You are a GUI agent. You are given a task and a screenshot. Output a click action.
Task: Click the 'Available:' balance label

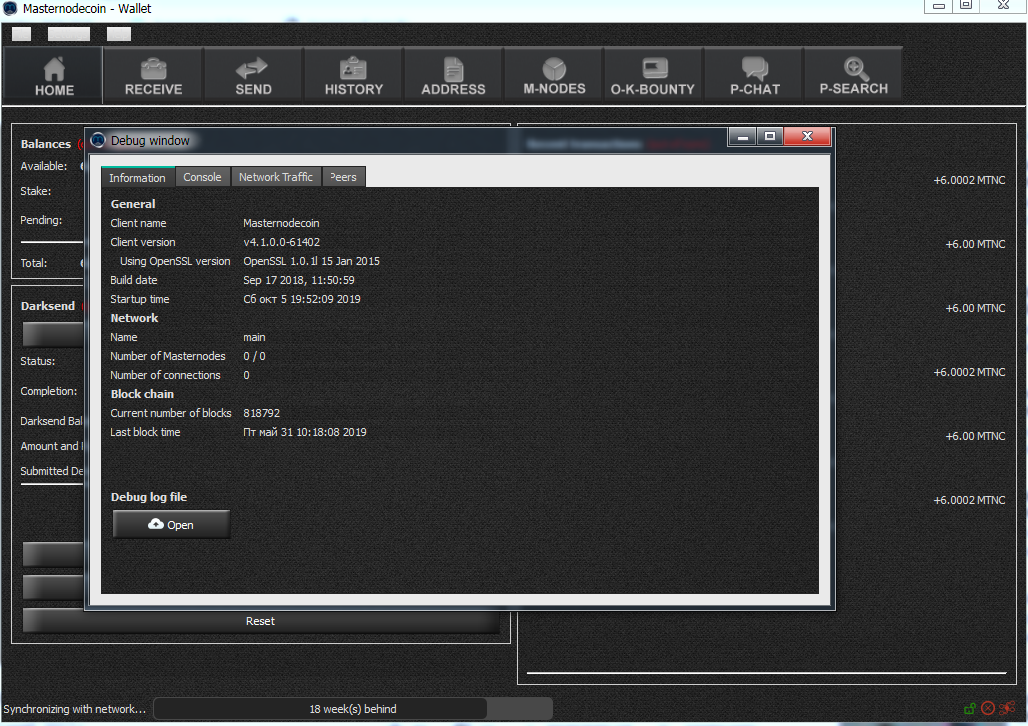click(43, 166)
